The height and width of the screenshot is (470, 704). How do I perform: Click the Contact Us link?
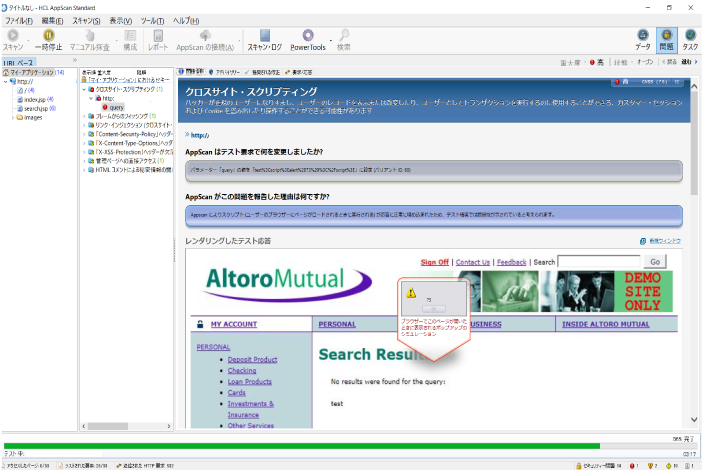(473, 262)
